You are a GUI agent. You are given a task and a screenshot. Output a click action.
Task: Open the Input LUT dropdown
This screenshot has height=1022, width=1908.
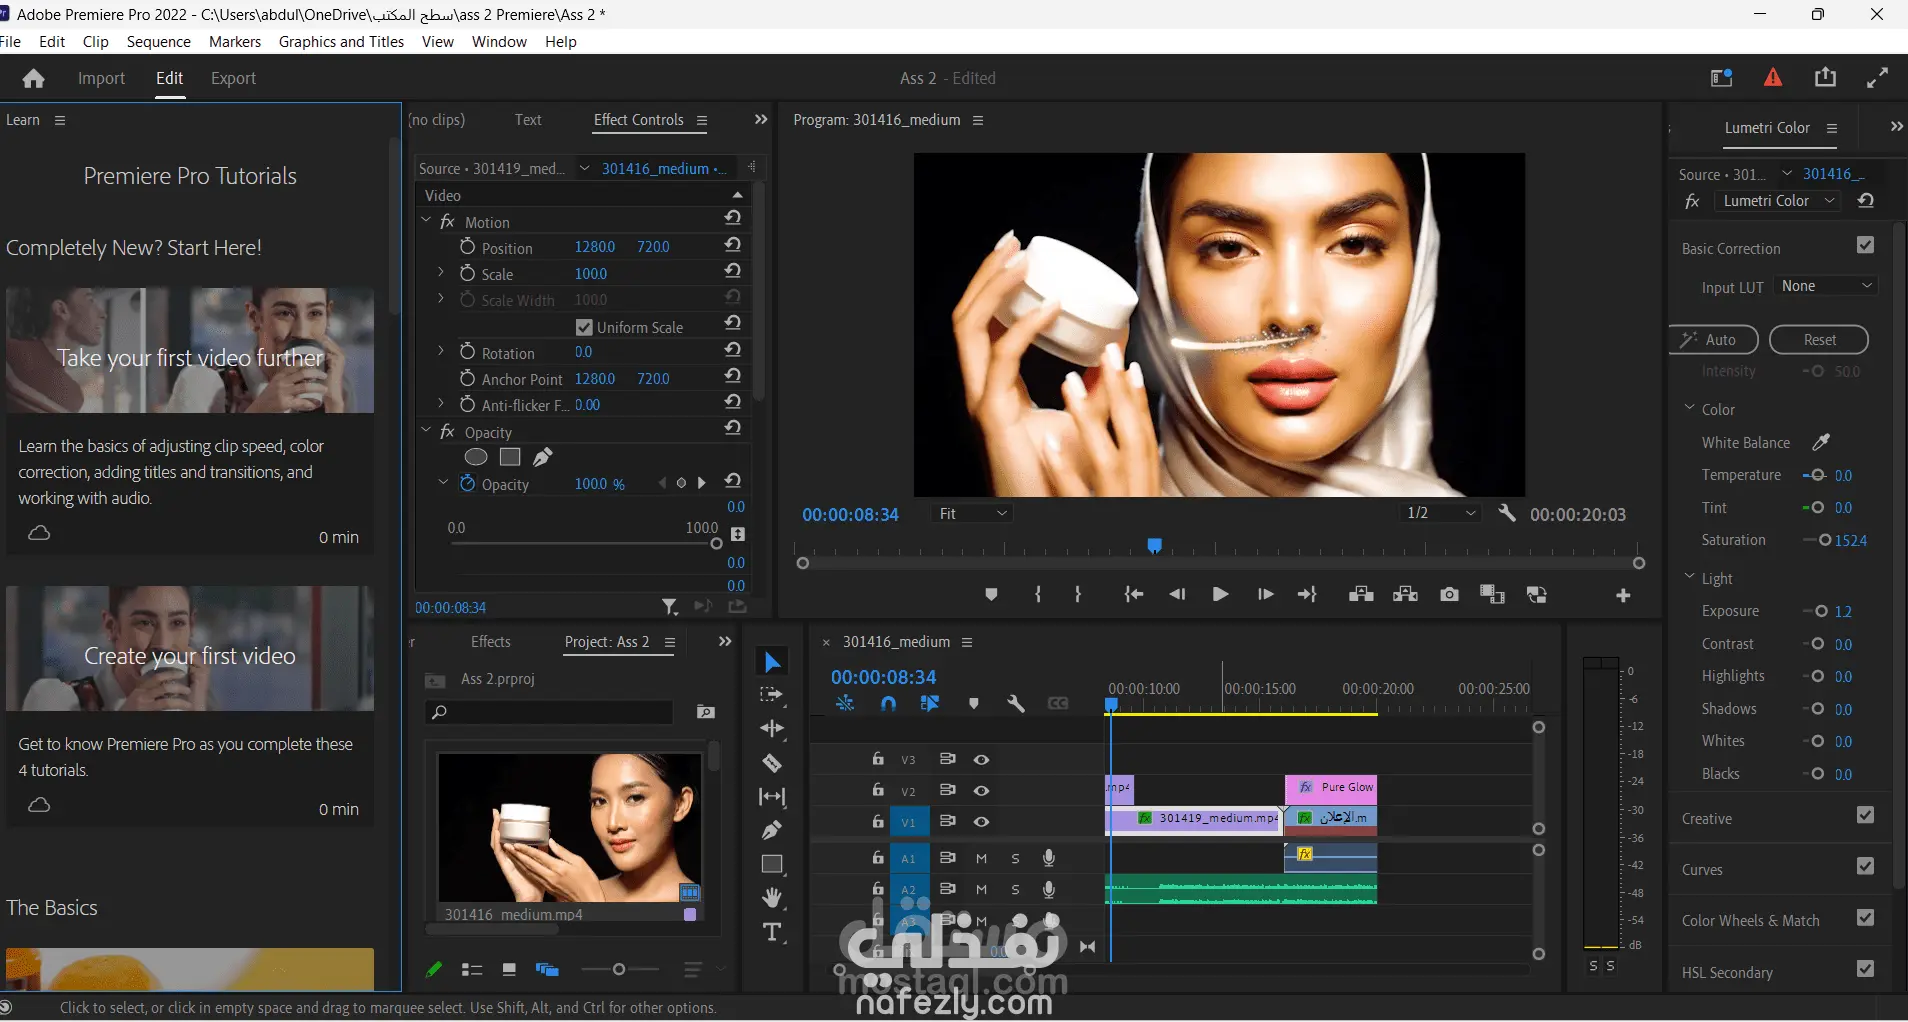point(1826,286)
